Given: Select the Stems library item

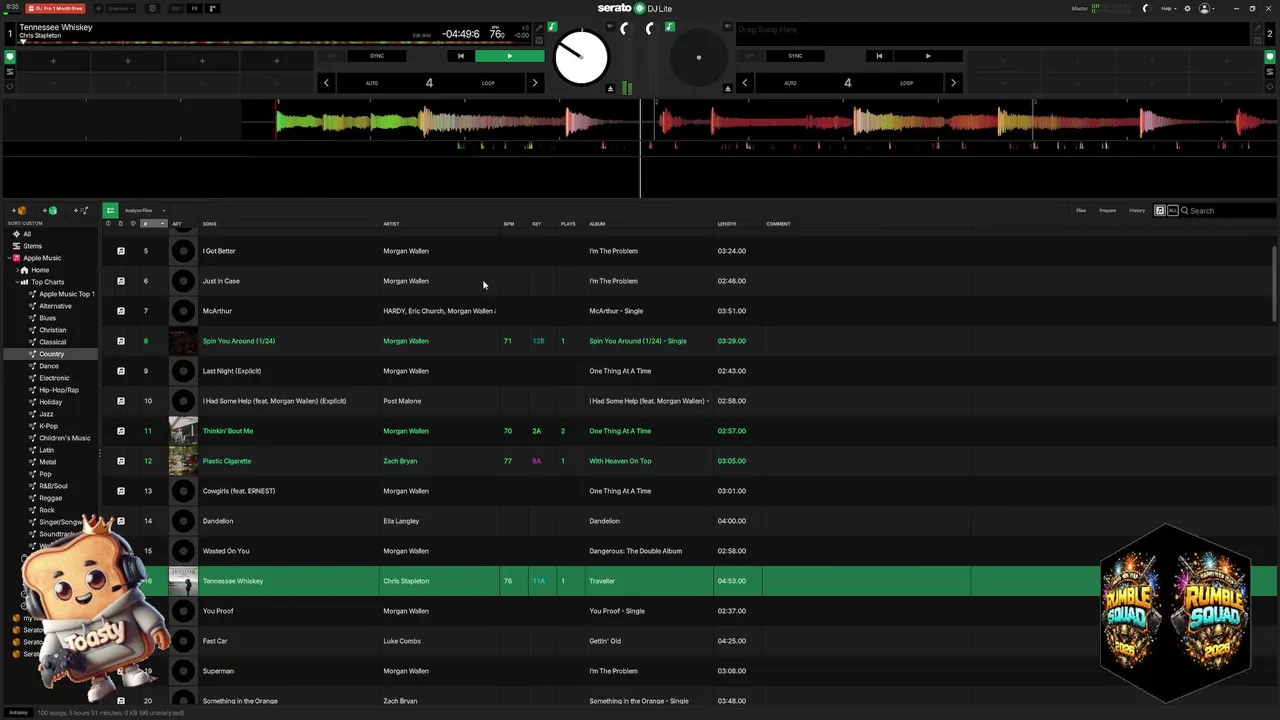Looking at the screenshot, I should pos(32,246).
